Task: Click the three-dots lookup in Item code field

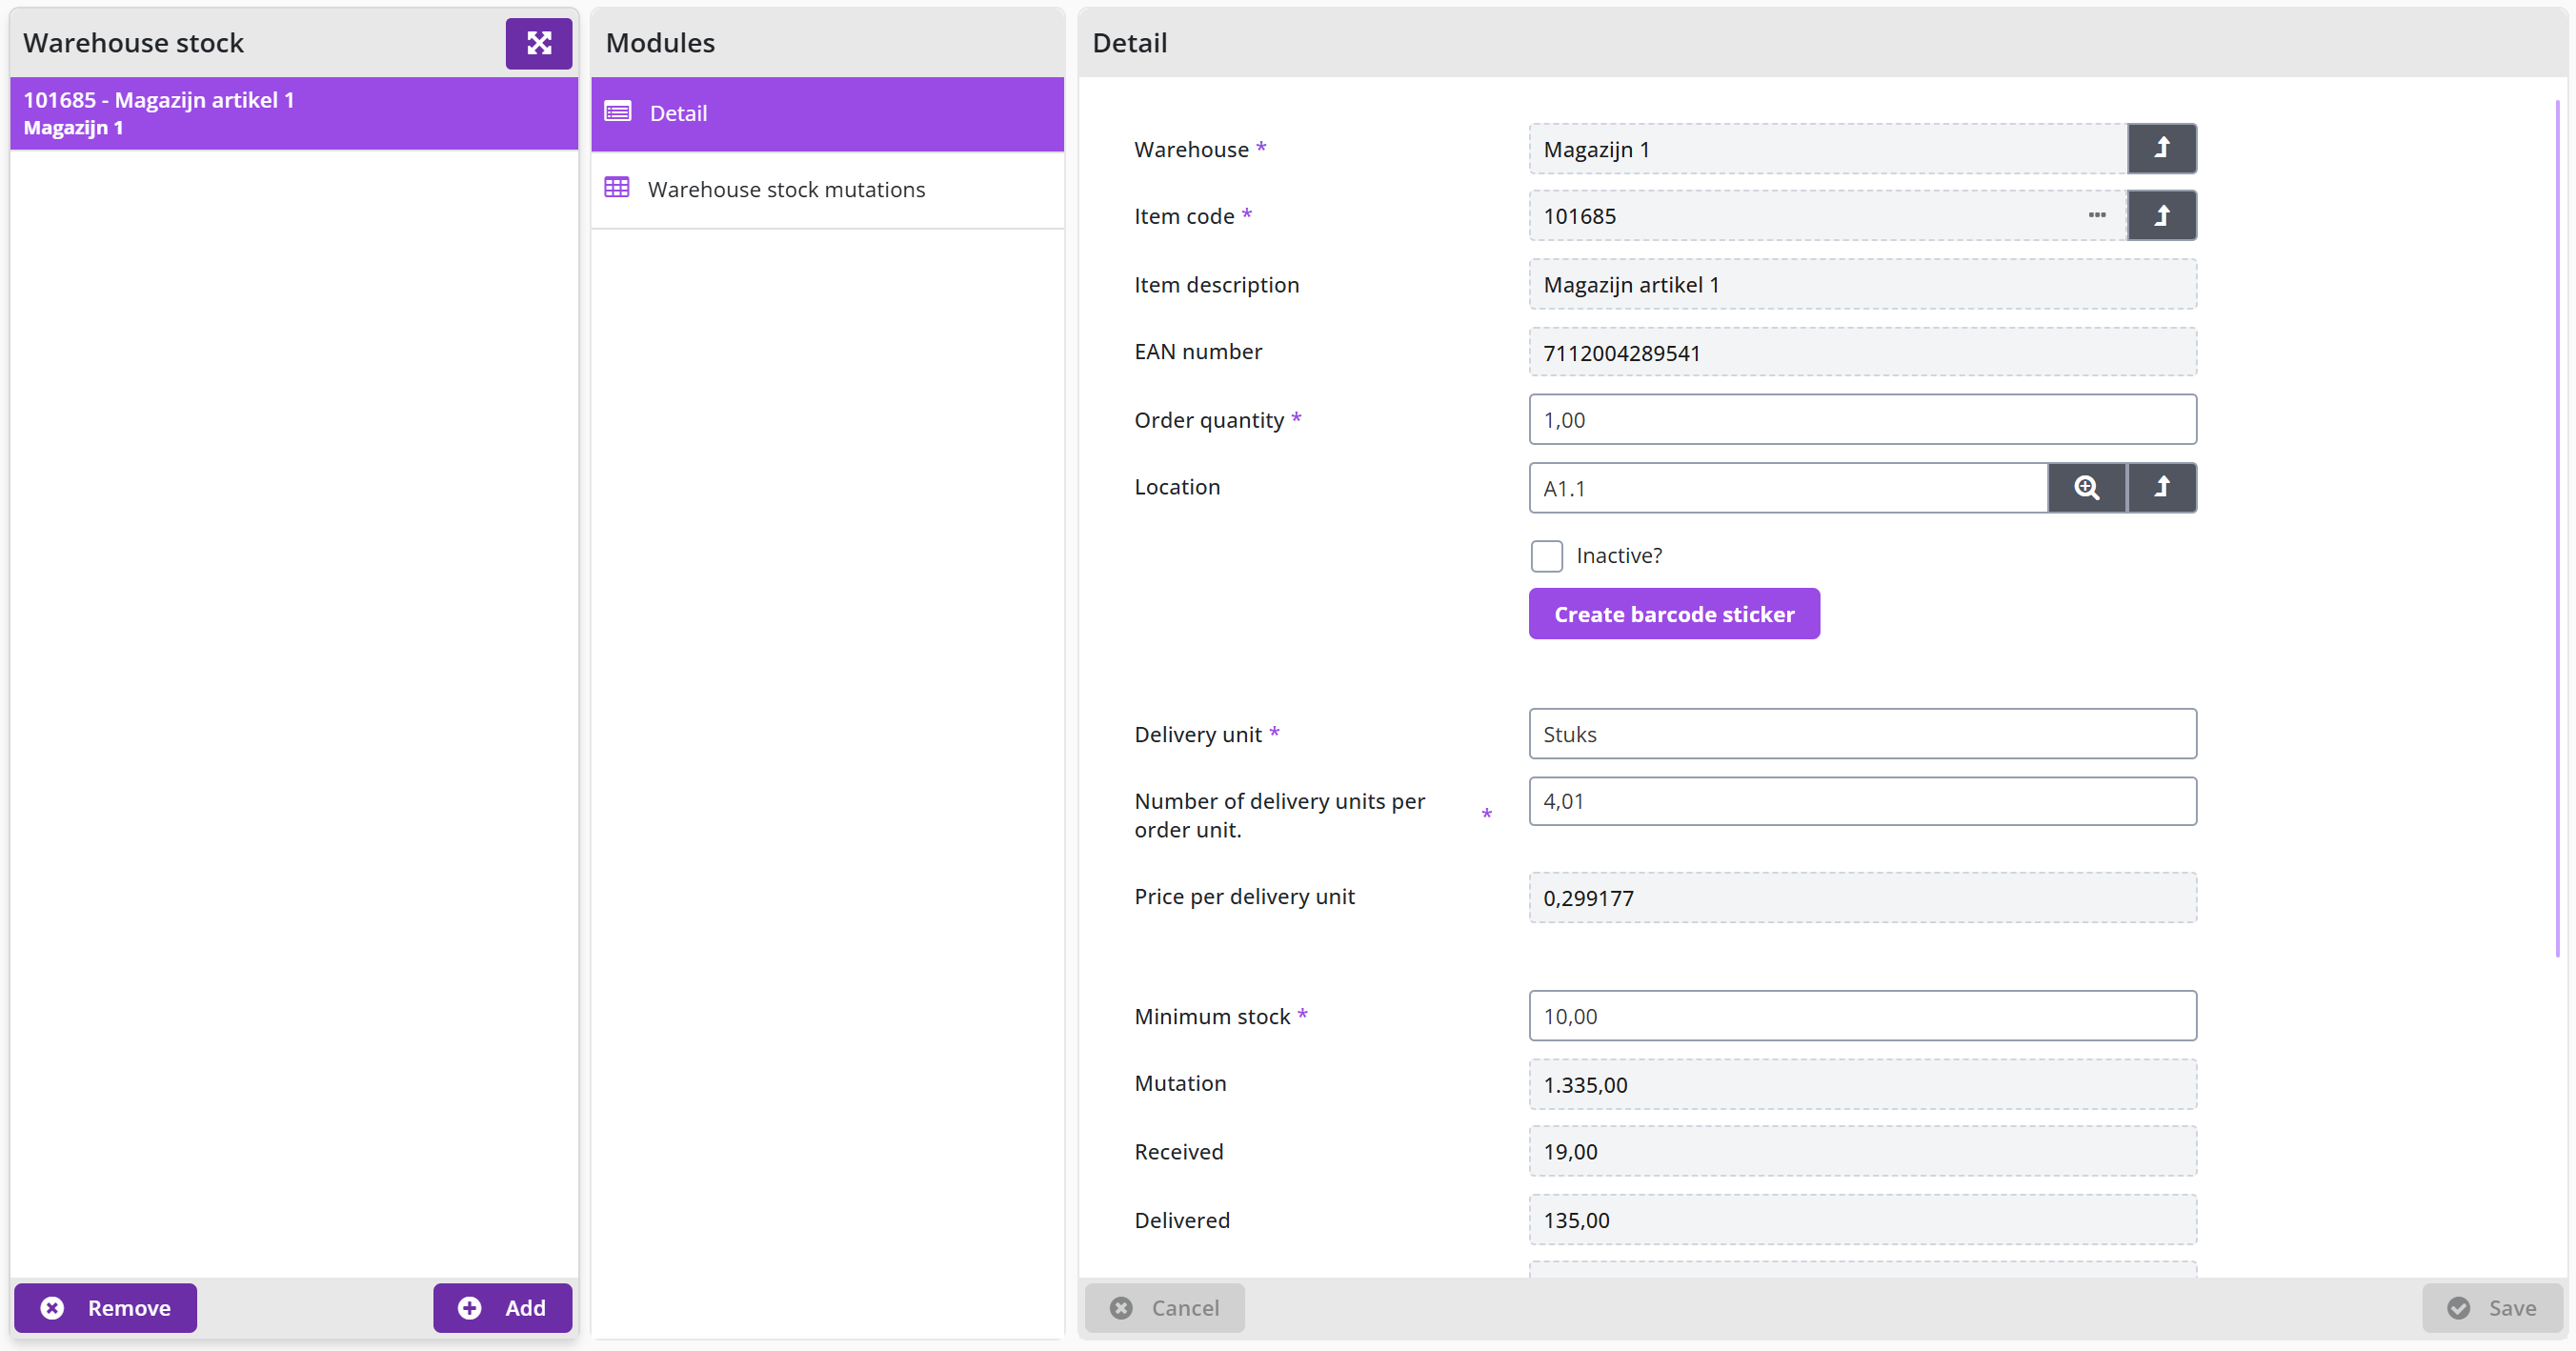Action: [2097, 216]
